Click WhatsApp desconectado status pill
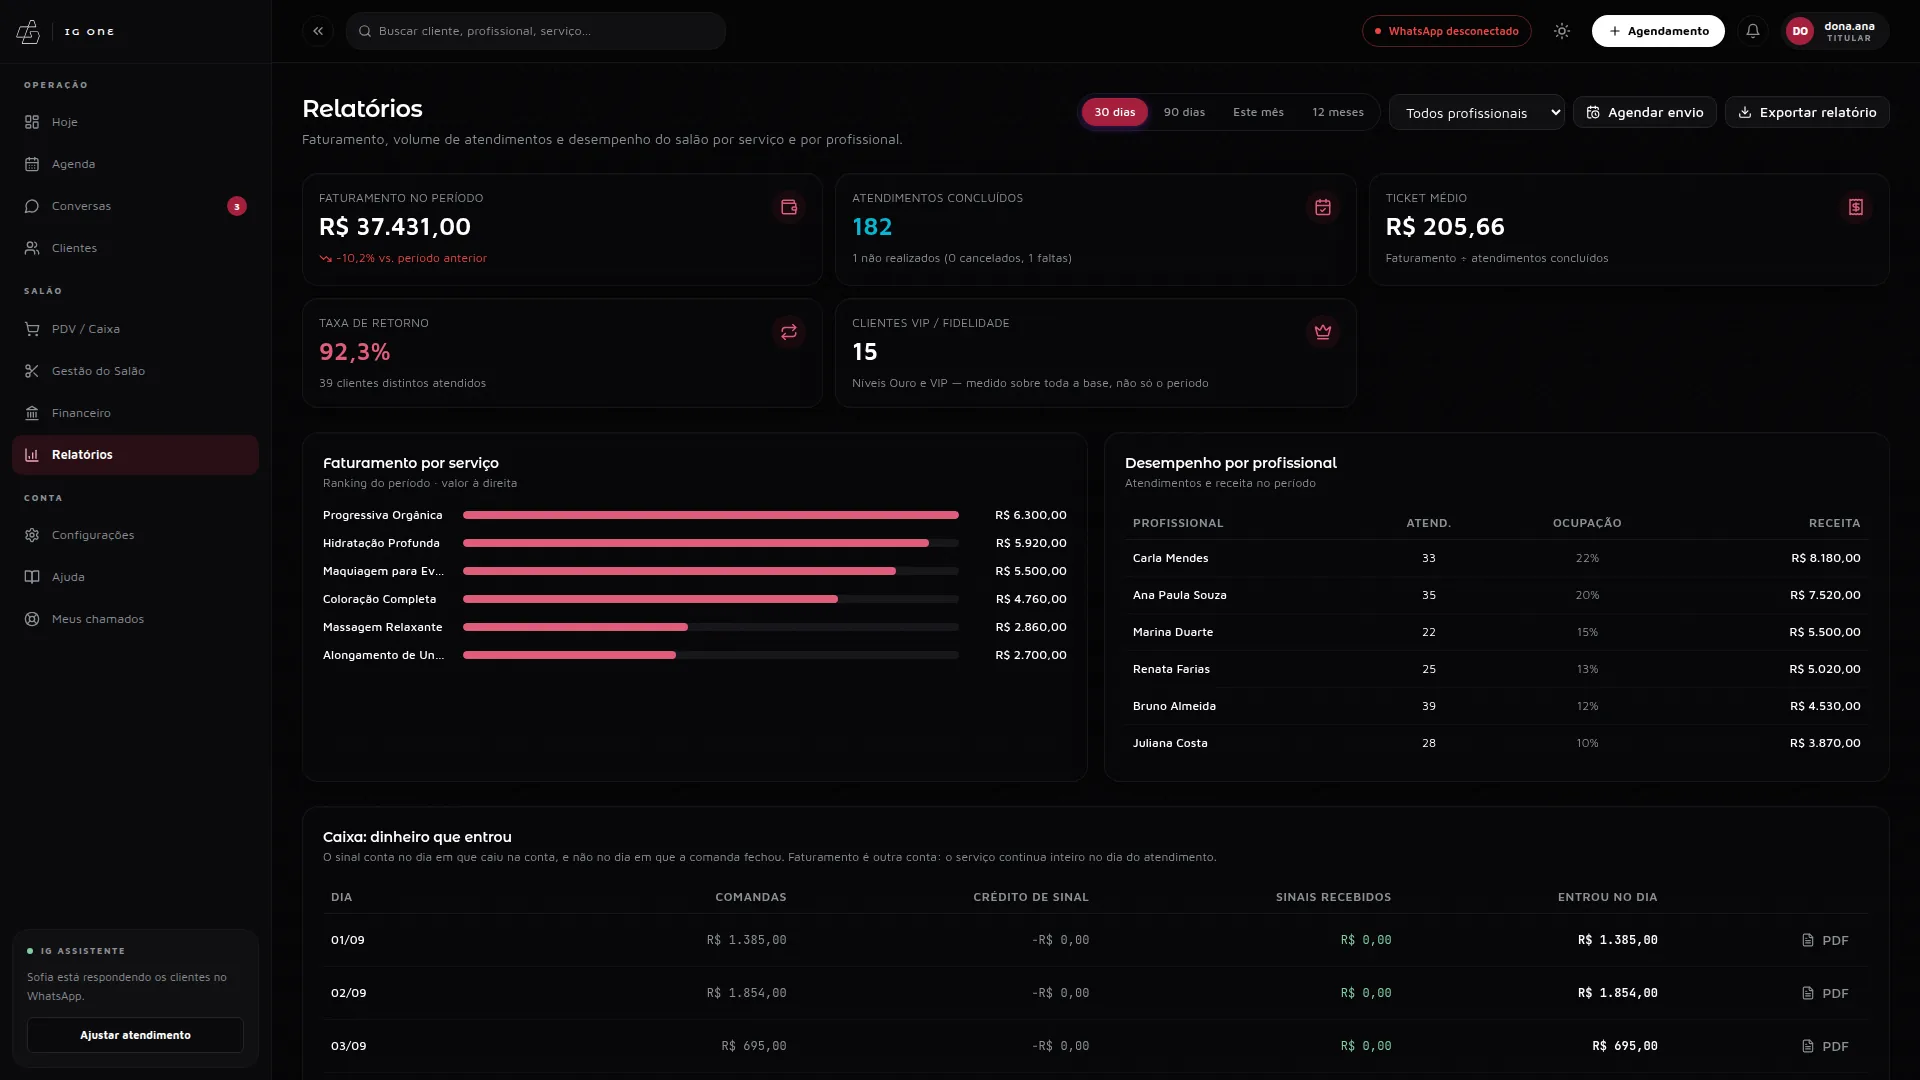 pos(1446,31)
